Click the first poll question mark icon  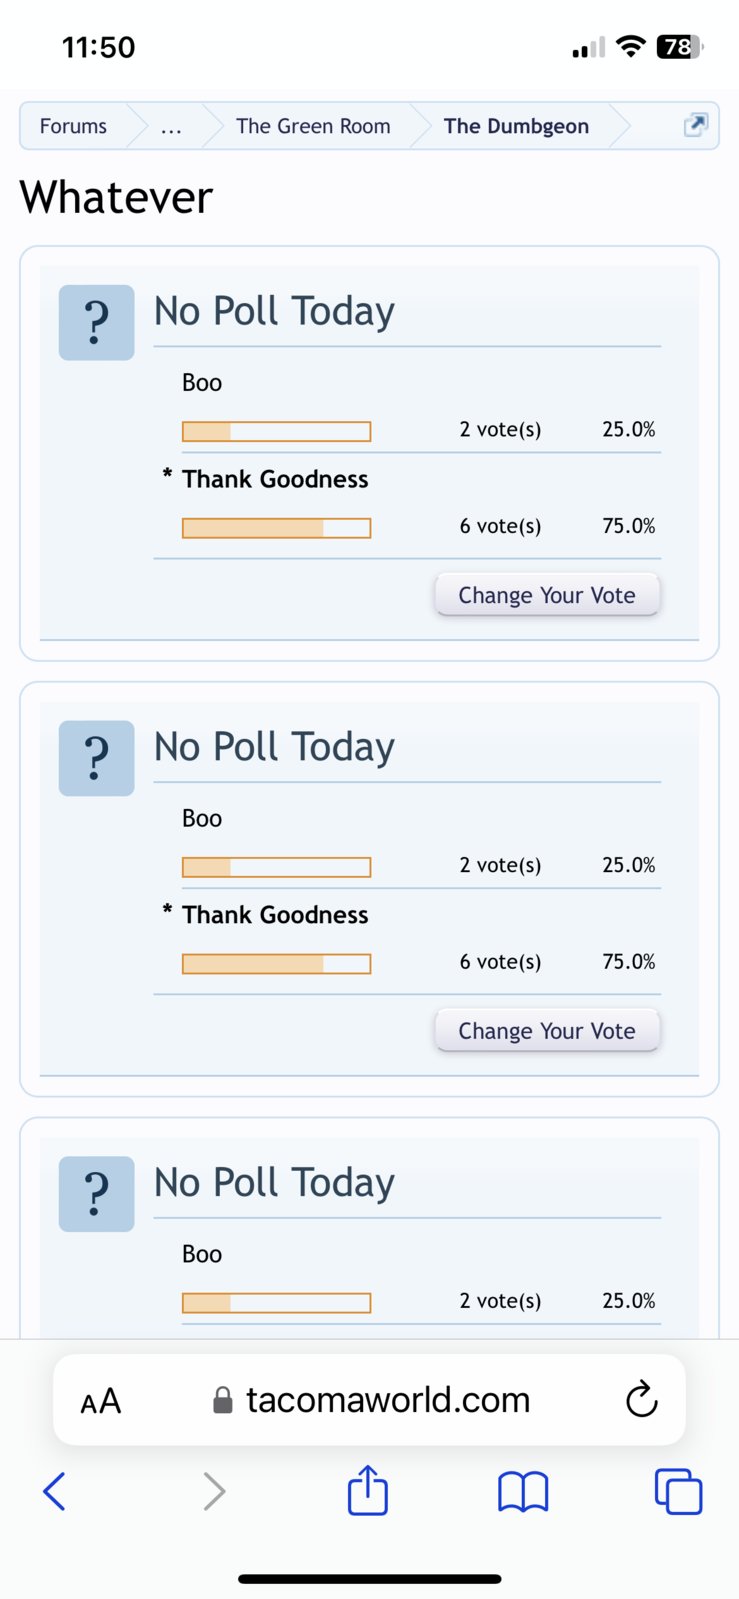point(96,322)
